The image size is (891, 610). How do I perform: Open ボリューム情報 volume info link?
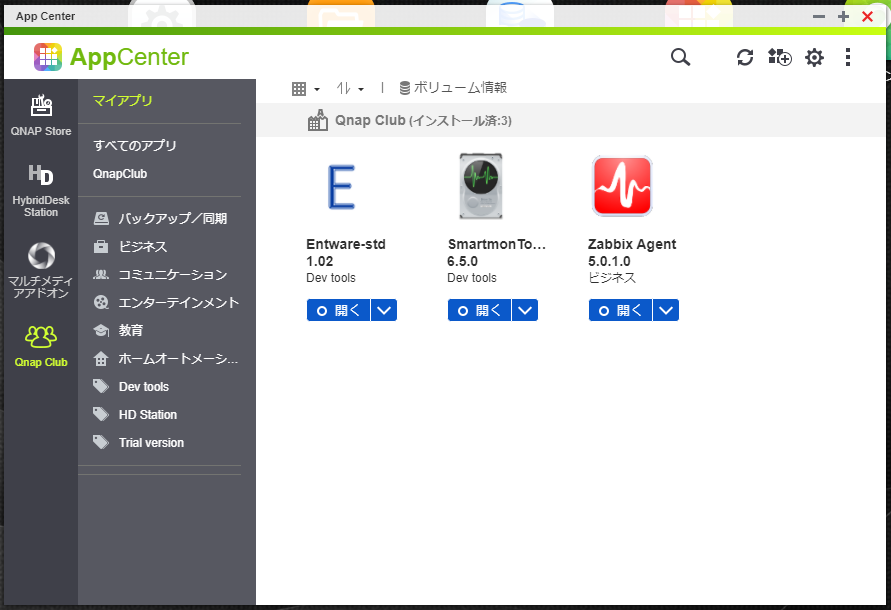coord(453,88)
